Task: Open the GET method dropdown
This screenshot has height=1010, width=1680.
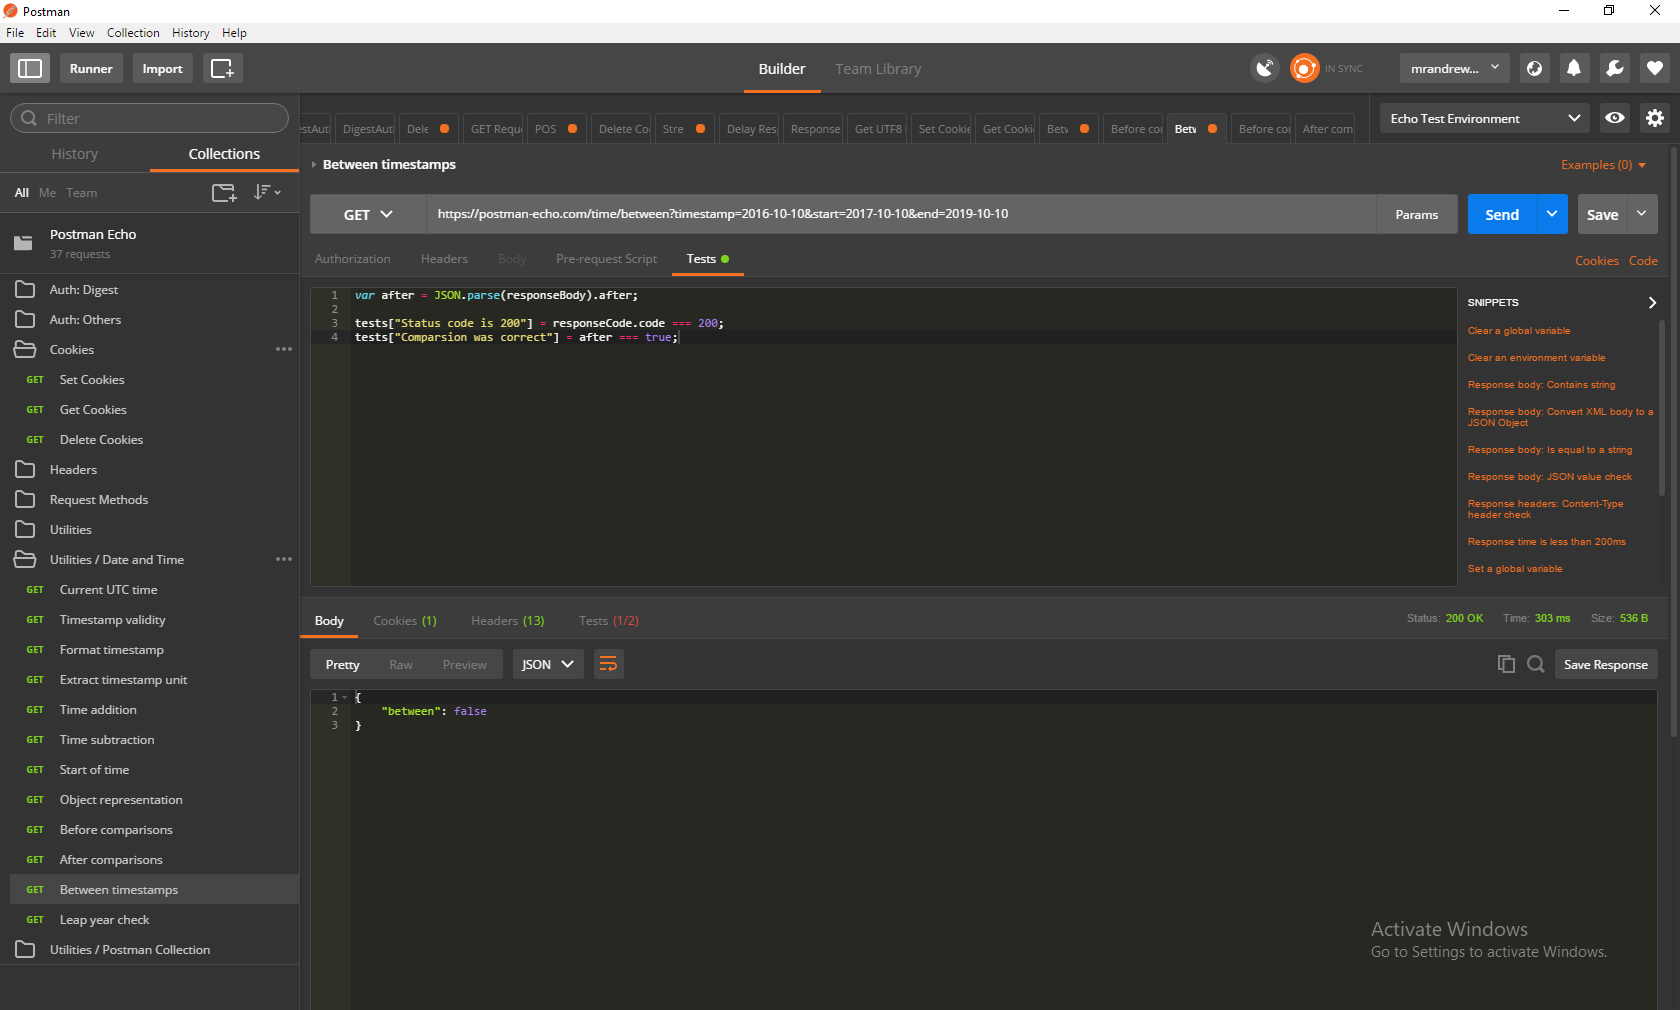Action: click(x=368, y=214)
